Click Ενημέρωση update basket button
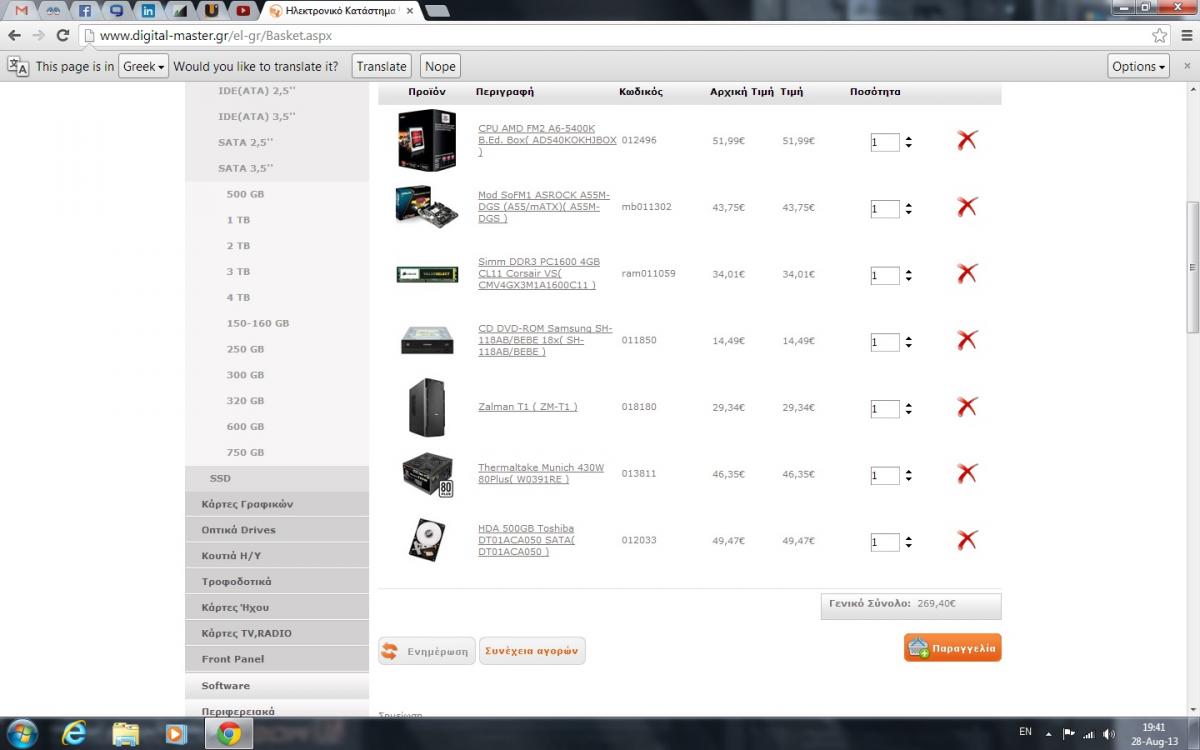1200x750 pixels. (427, 651)
